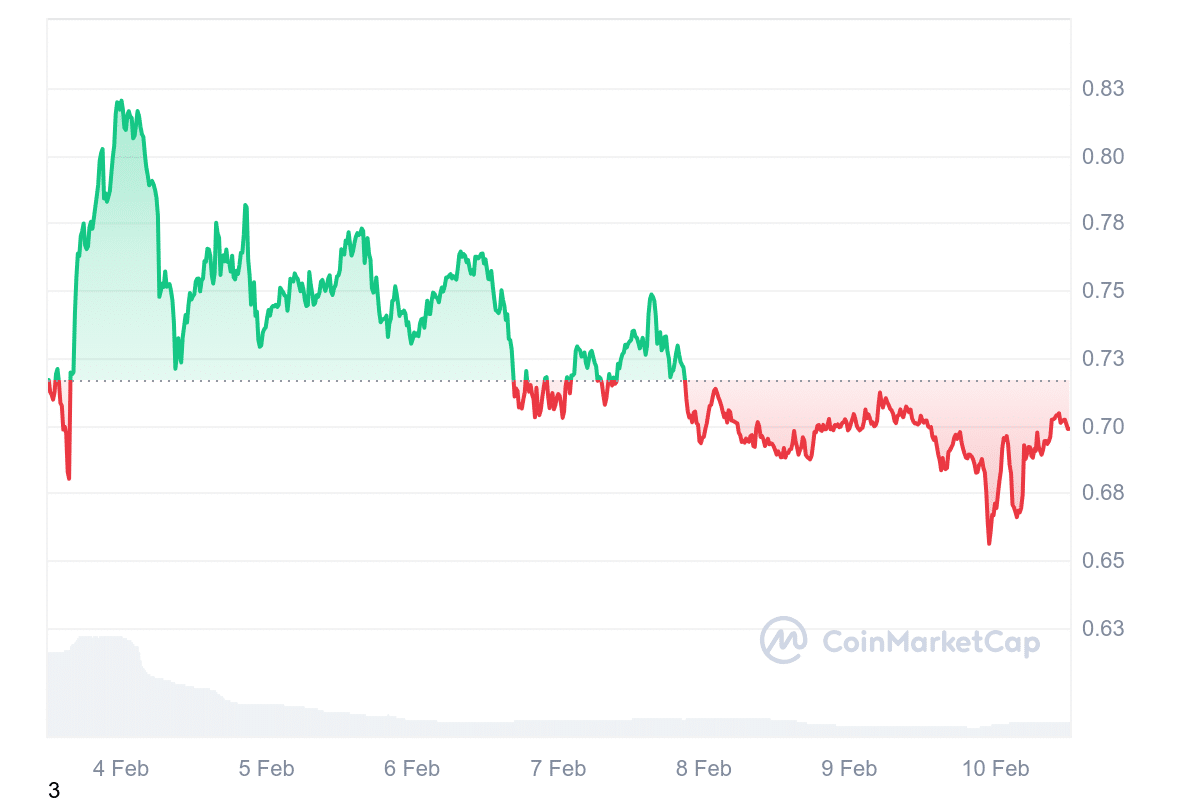Select the 0.63 price level label

point(1103,629)
